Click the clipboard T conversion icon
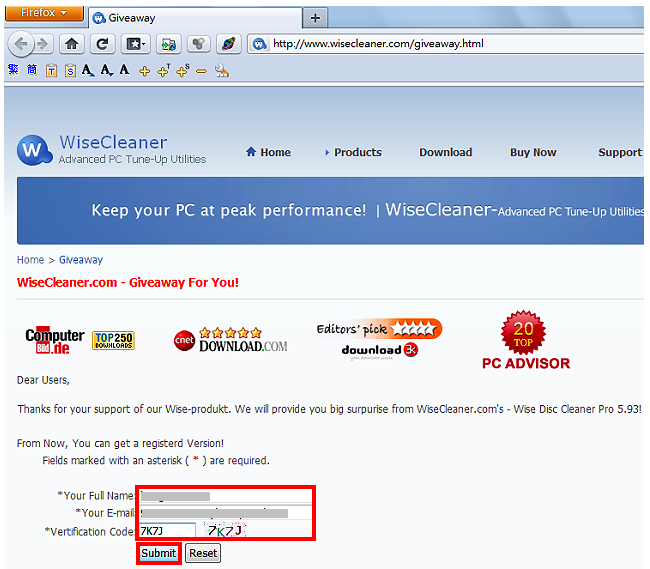This screenshot has height=569, width=650. tap(51, 70)
